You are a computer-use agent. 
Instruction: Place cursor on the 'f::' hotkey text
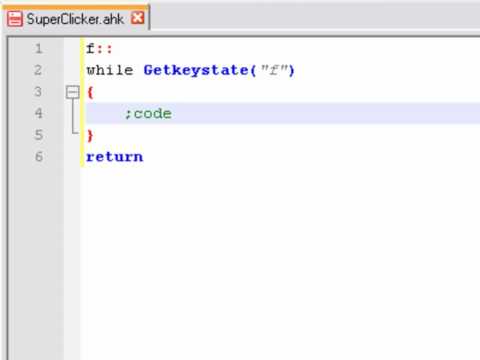99,49
